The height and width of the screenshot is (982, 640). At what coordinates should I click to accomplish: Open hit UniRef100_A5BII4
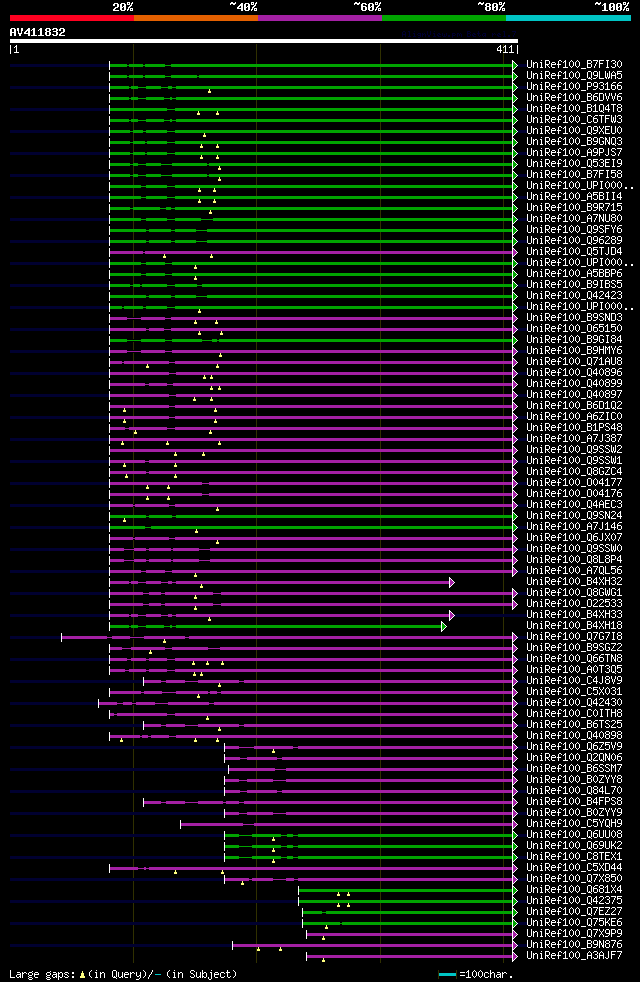click(574, 197)
